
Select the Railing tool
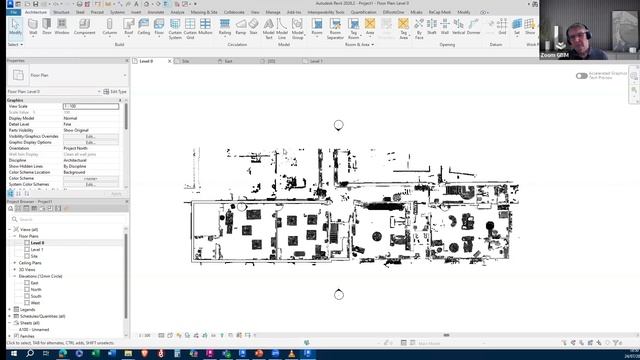(x=224, y=27)
